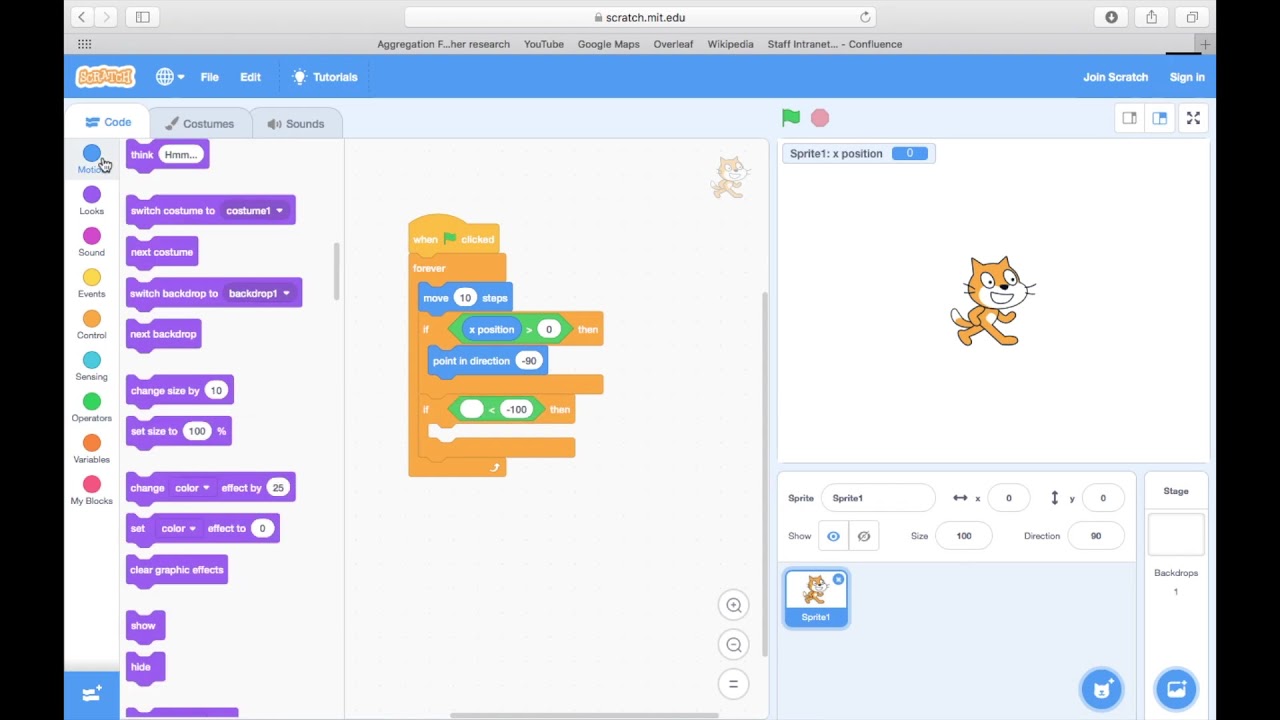Click the show block in palette
The image size is (1280, 720).
(144, 626)
